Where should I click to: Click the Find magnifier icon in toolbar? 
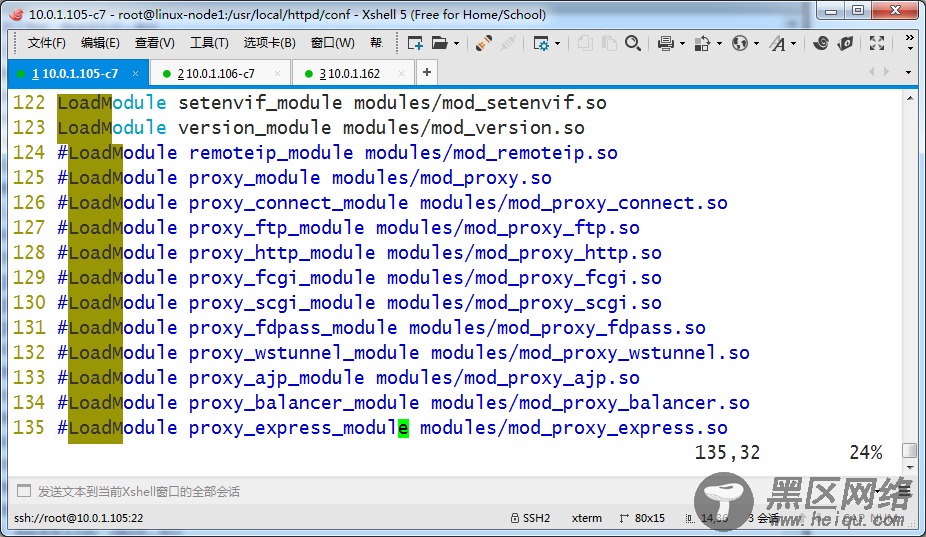(x=633, y=43)
